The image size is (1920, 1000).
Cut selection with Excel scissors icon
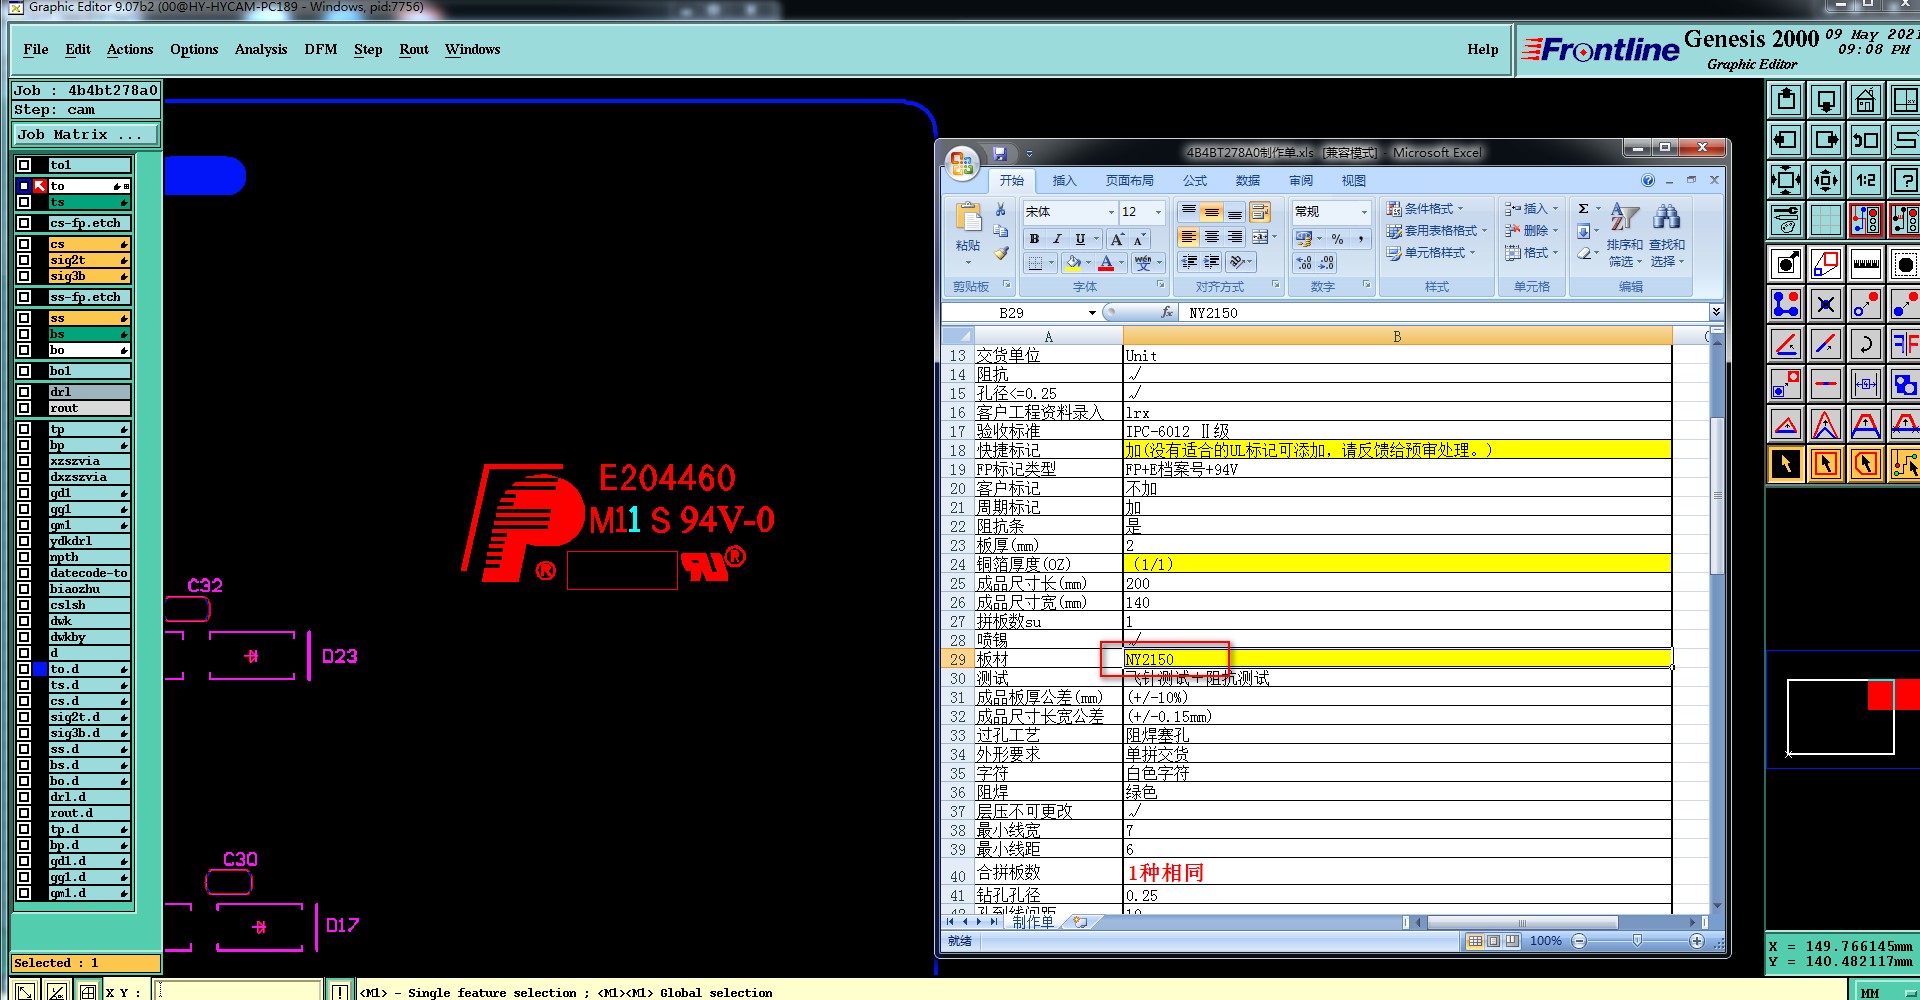pyautogui.click(x=1001, y=210)
